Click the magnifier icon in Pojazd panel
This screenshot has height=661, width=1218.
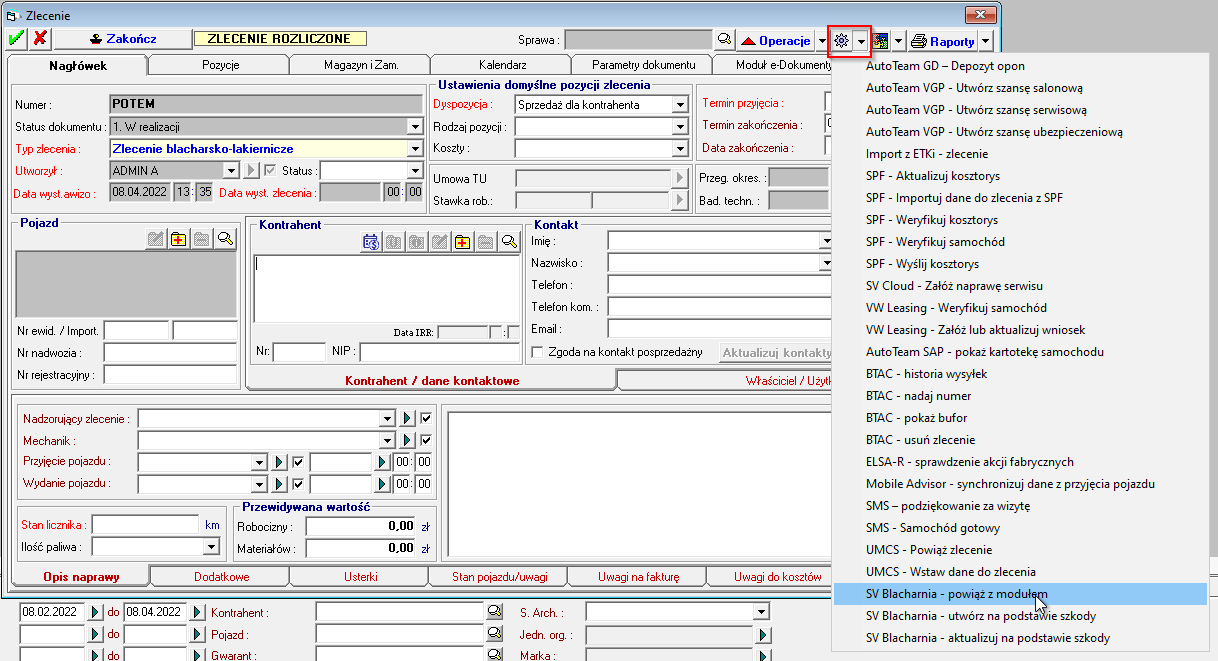point(226,239)
